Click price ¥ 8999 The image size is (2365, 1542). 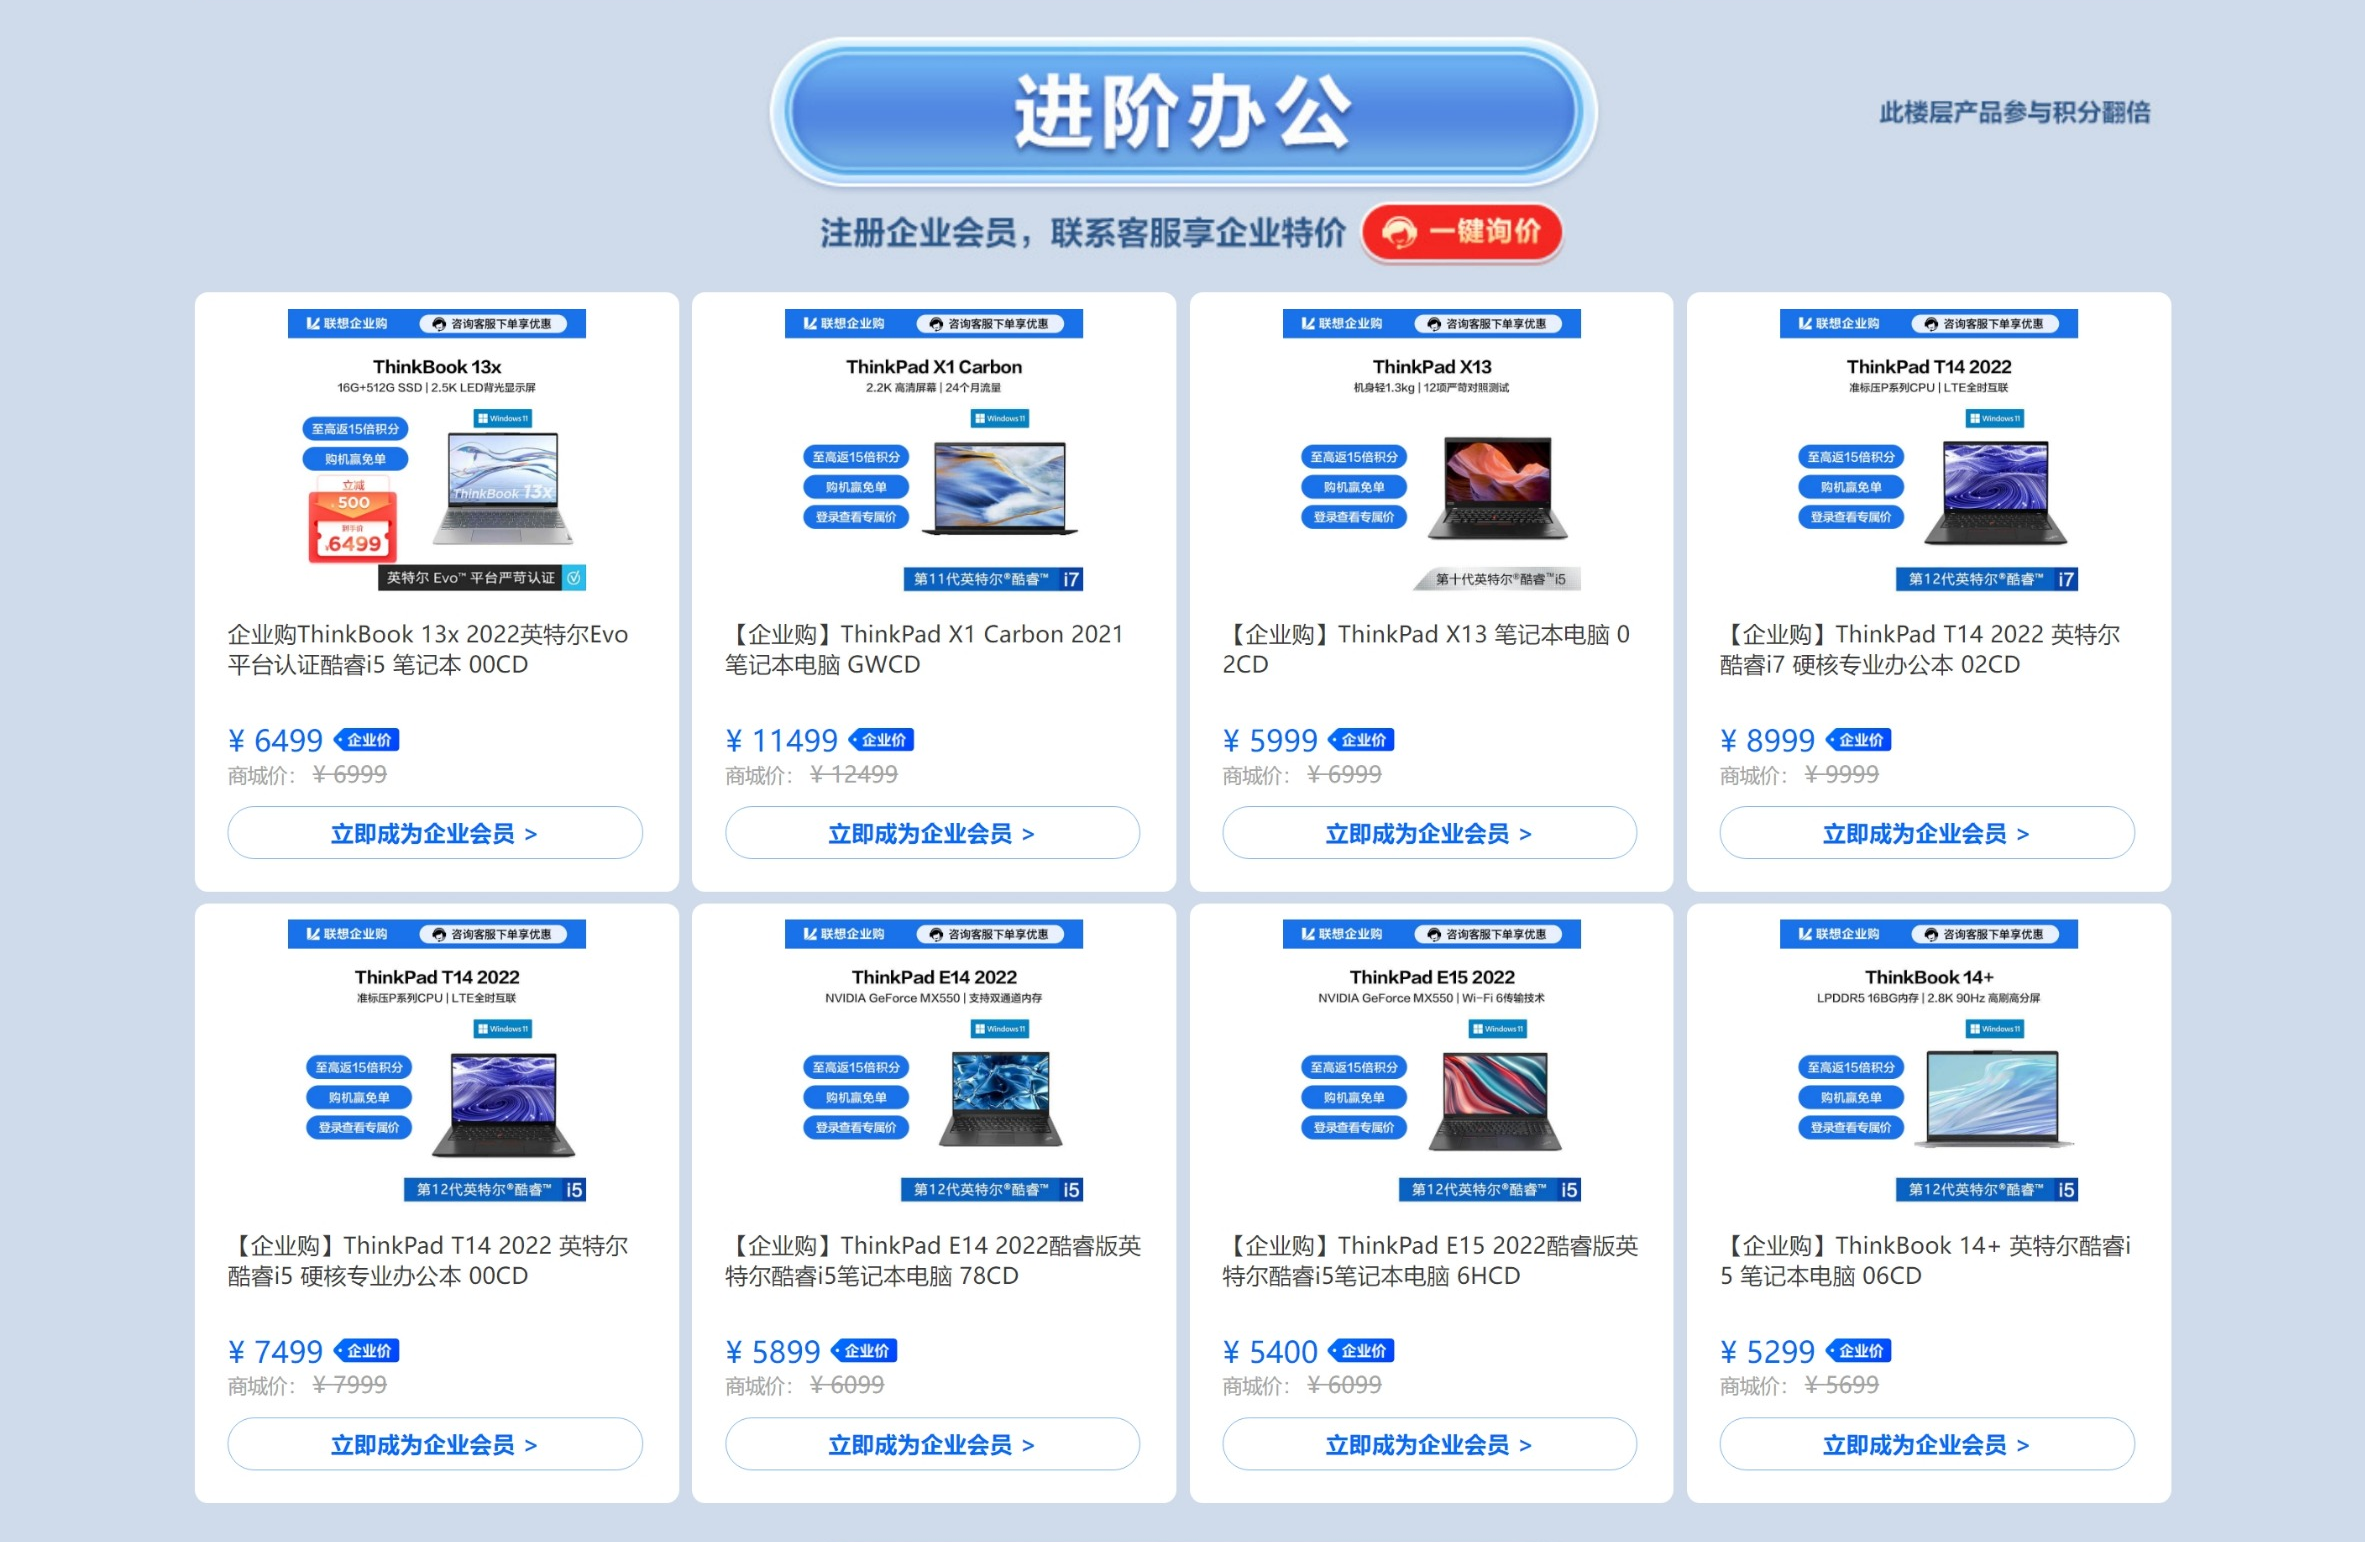point(1767,741)
